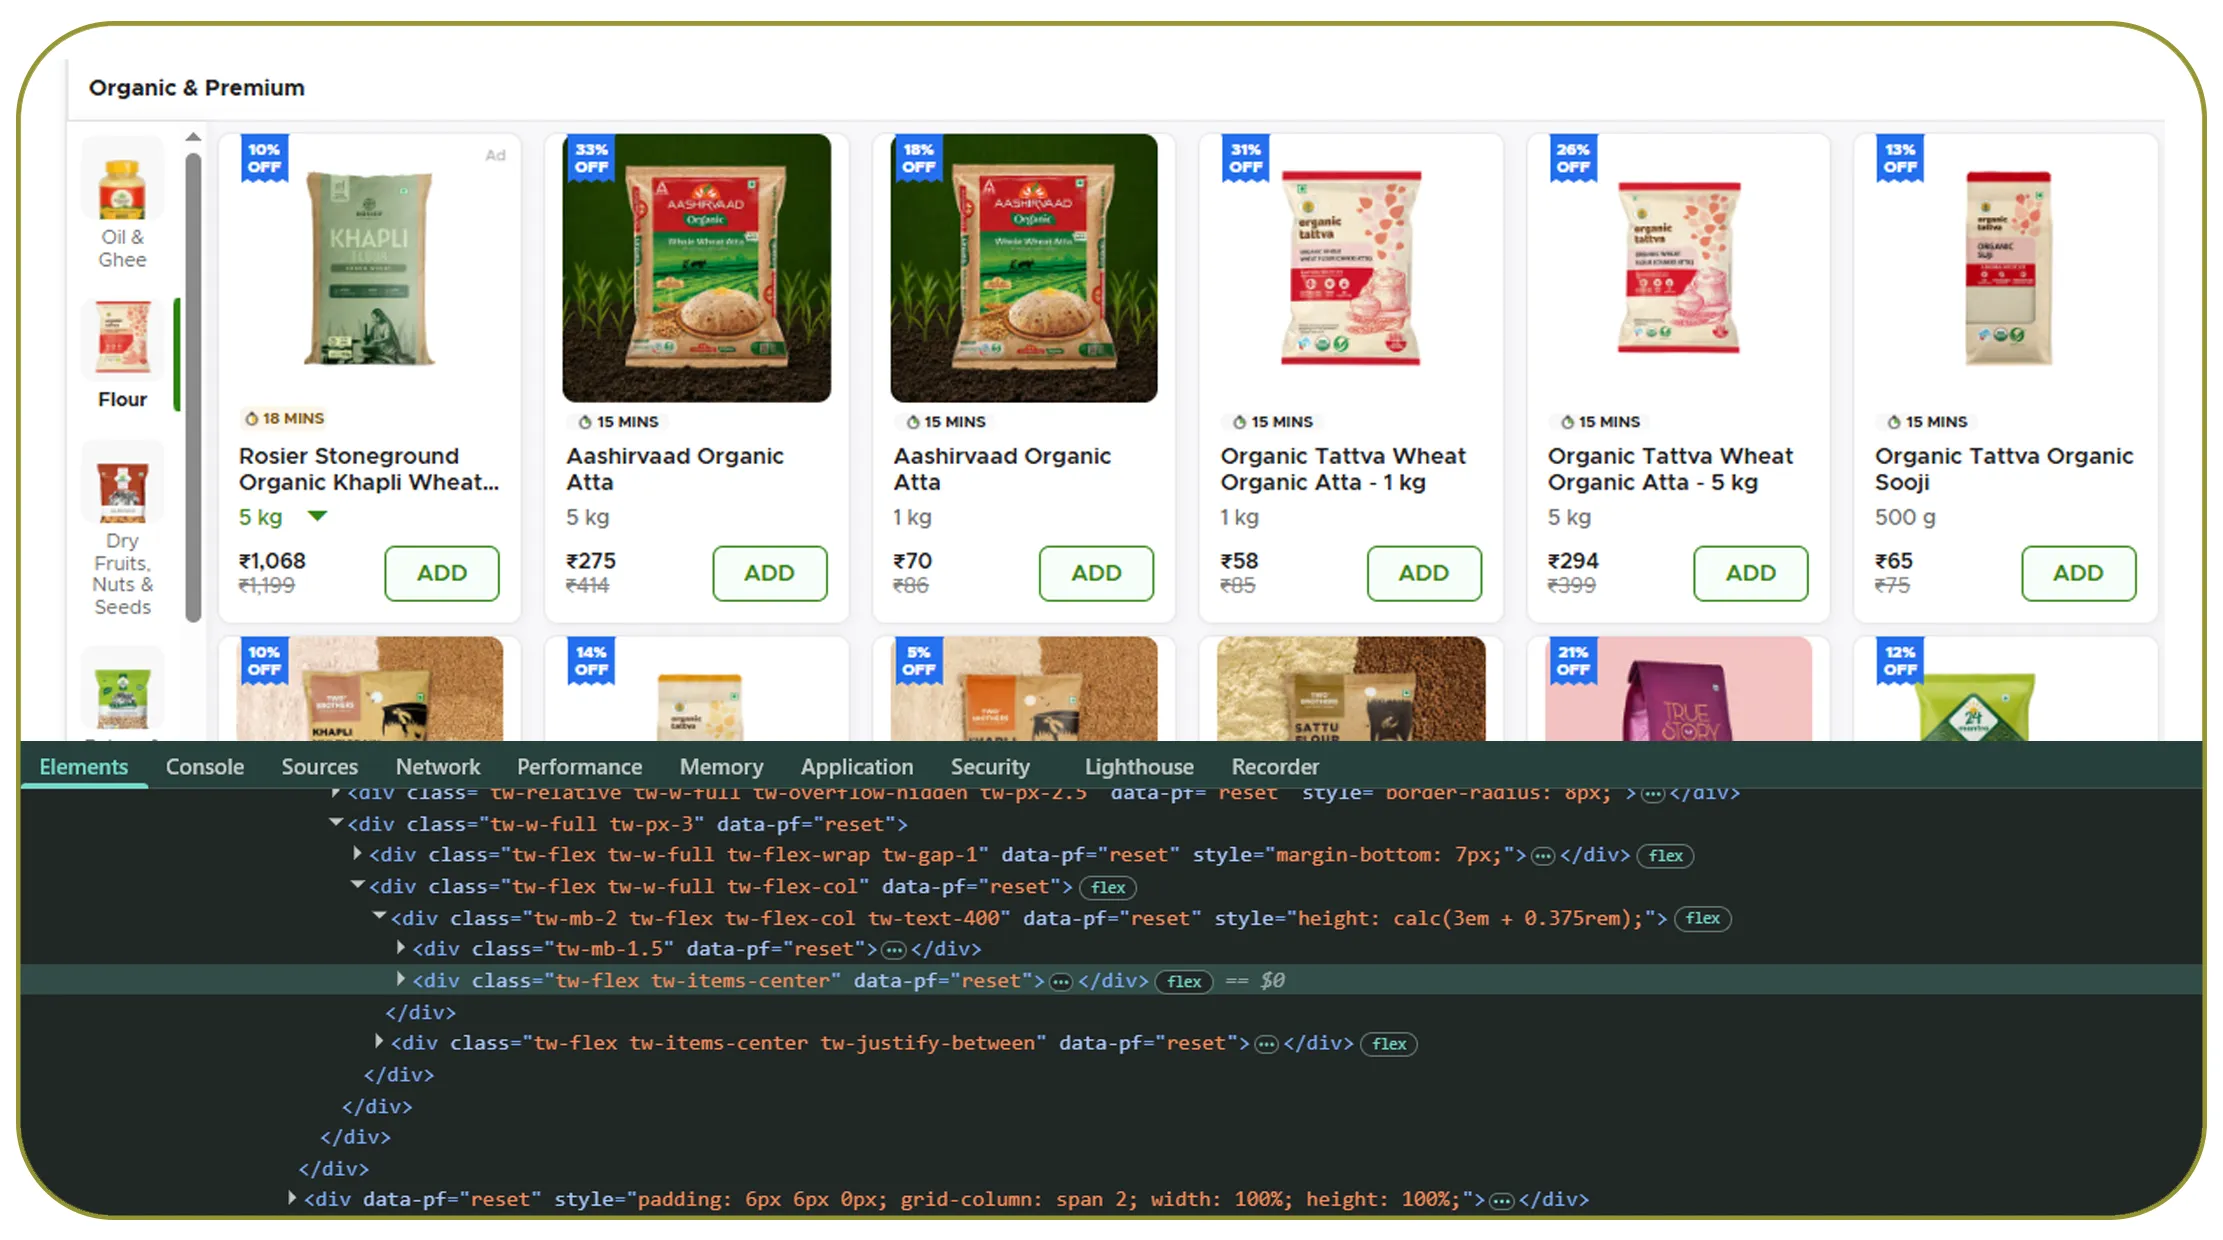
Task: Toggle flex badge on tw-text-400 div
Action: [1702, 918]
